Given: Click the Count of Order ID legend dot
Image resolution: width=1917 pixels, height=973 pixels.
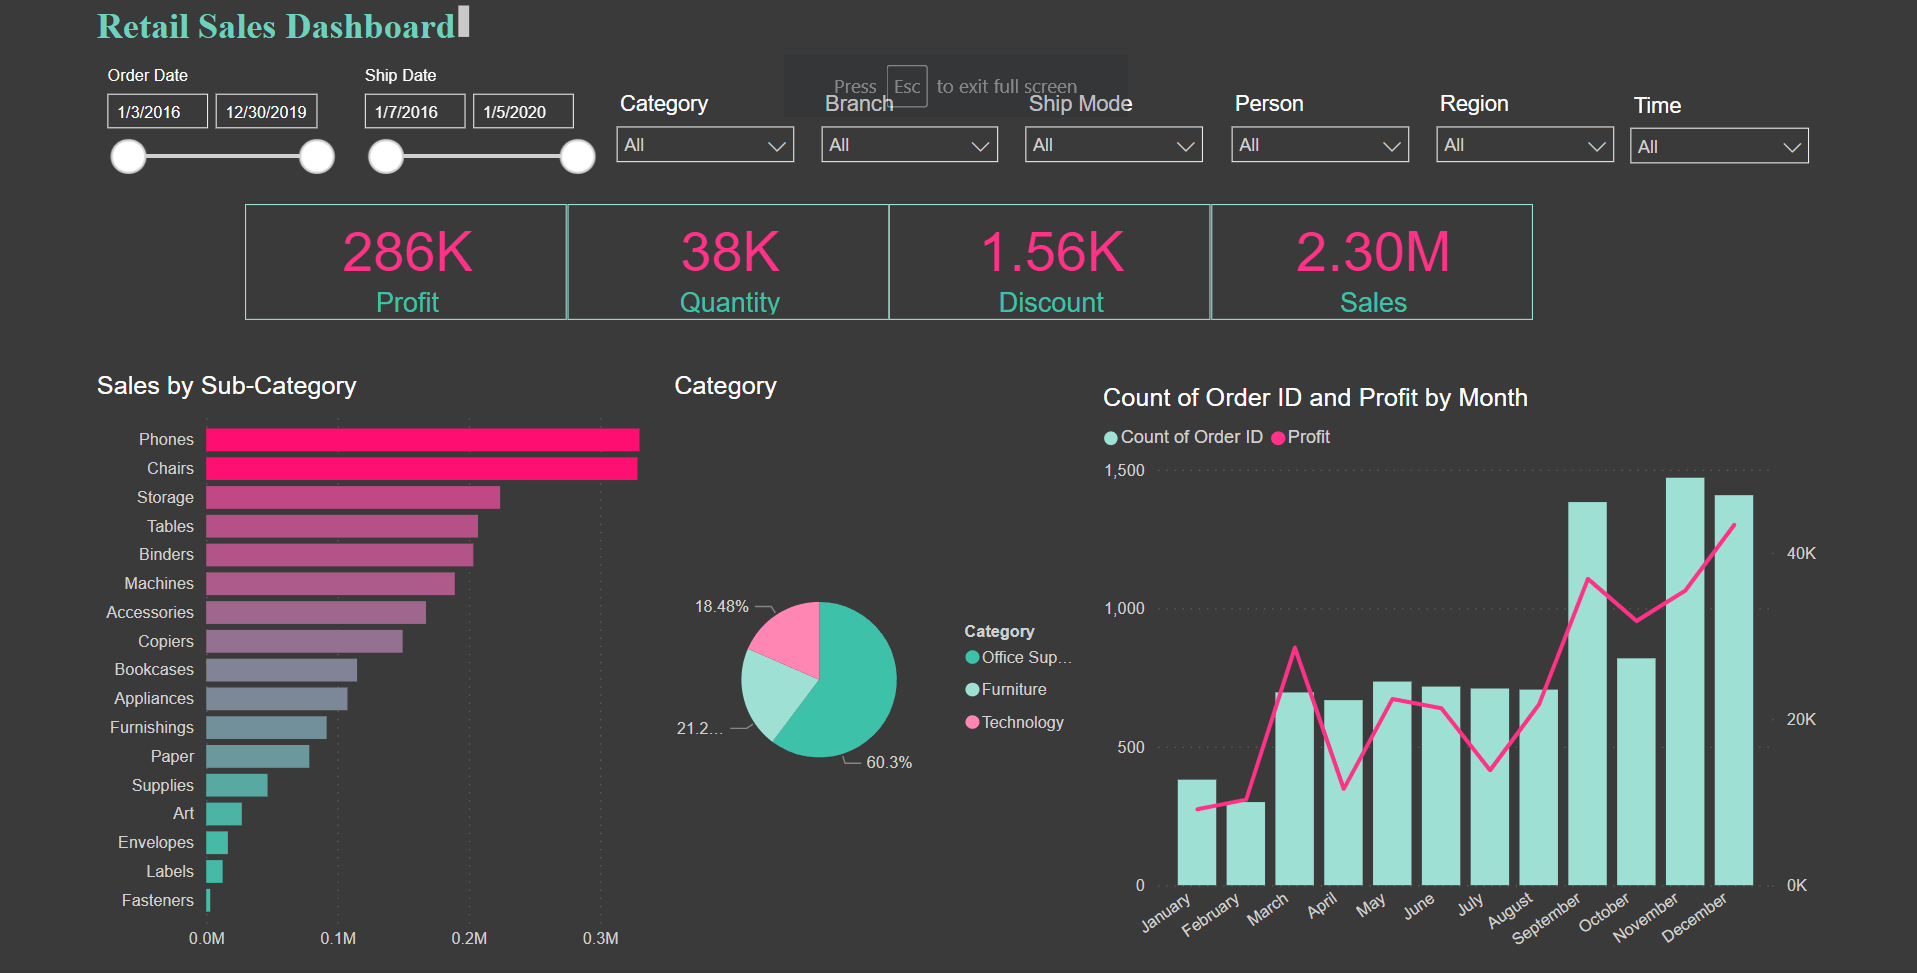Looking at the screenshot, I should pyautogui.click(x=1110, y=438).
